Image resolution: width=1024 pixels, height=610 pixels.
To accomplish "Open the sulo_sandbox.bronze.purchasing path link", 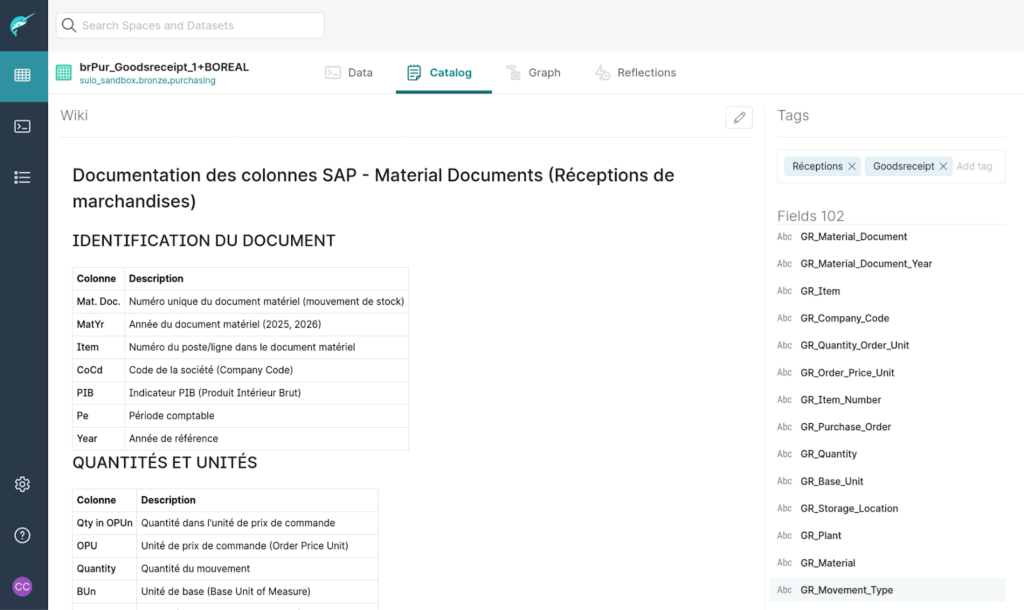I will pos(147,81).
